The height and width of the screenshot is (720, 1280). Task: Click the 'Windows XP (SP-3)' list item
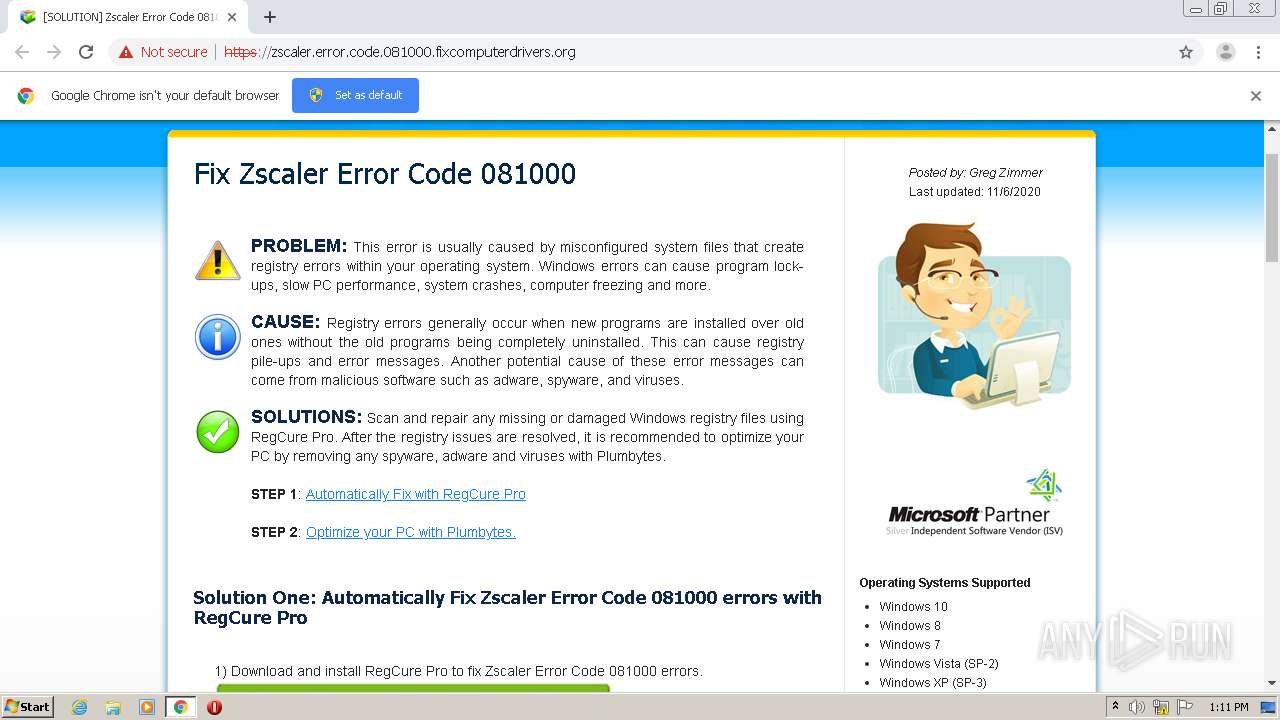pos(933,683)
